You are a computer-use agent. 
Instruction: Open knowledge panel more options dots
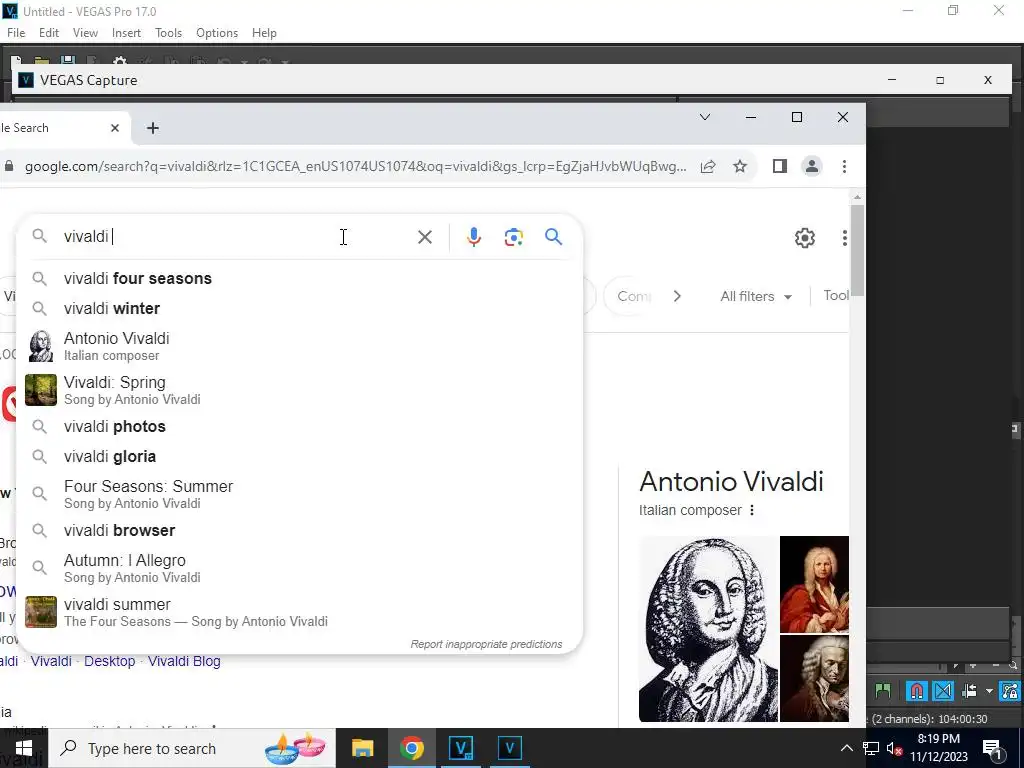point(752,510)
